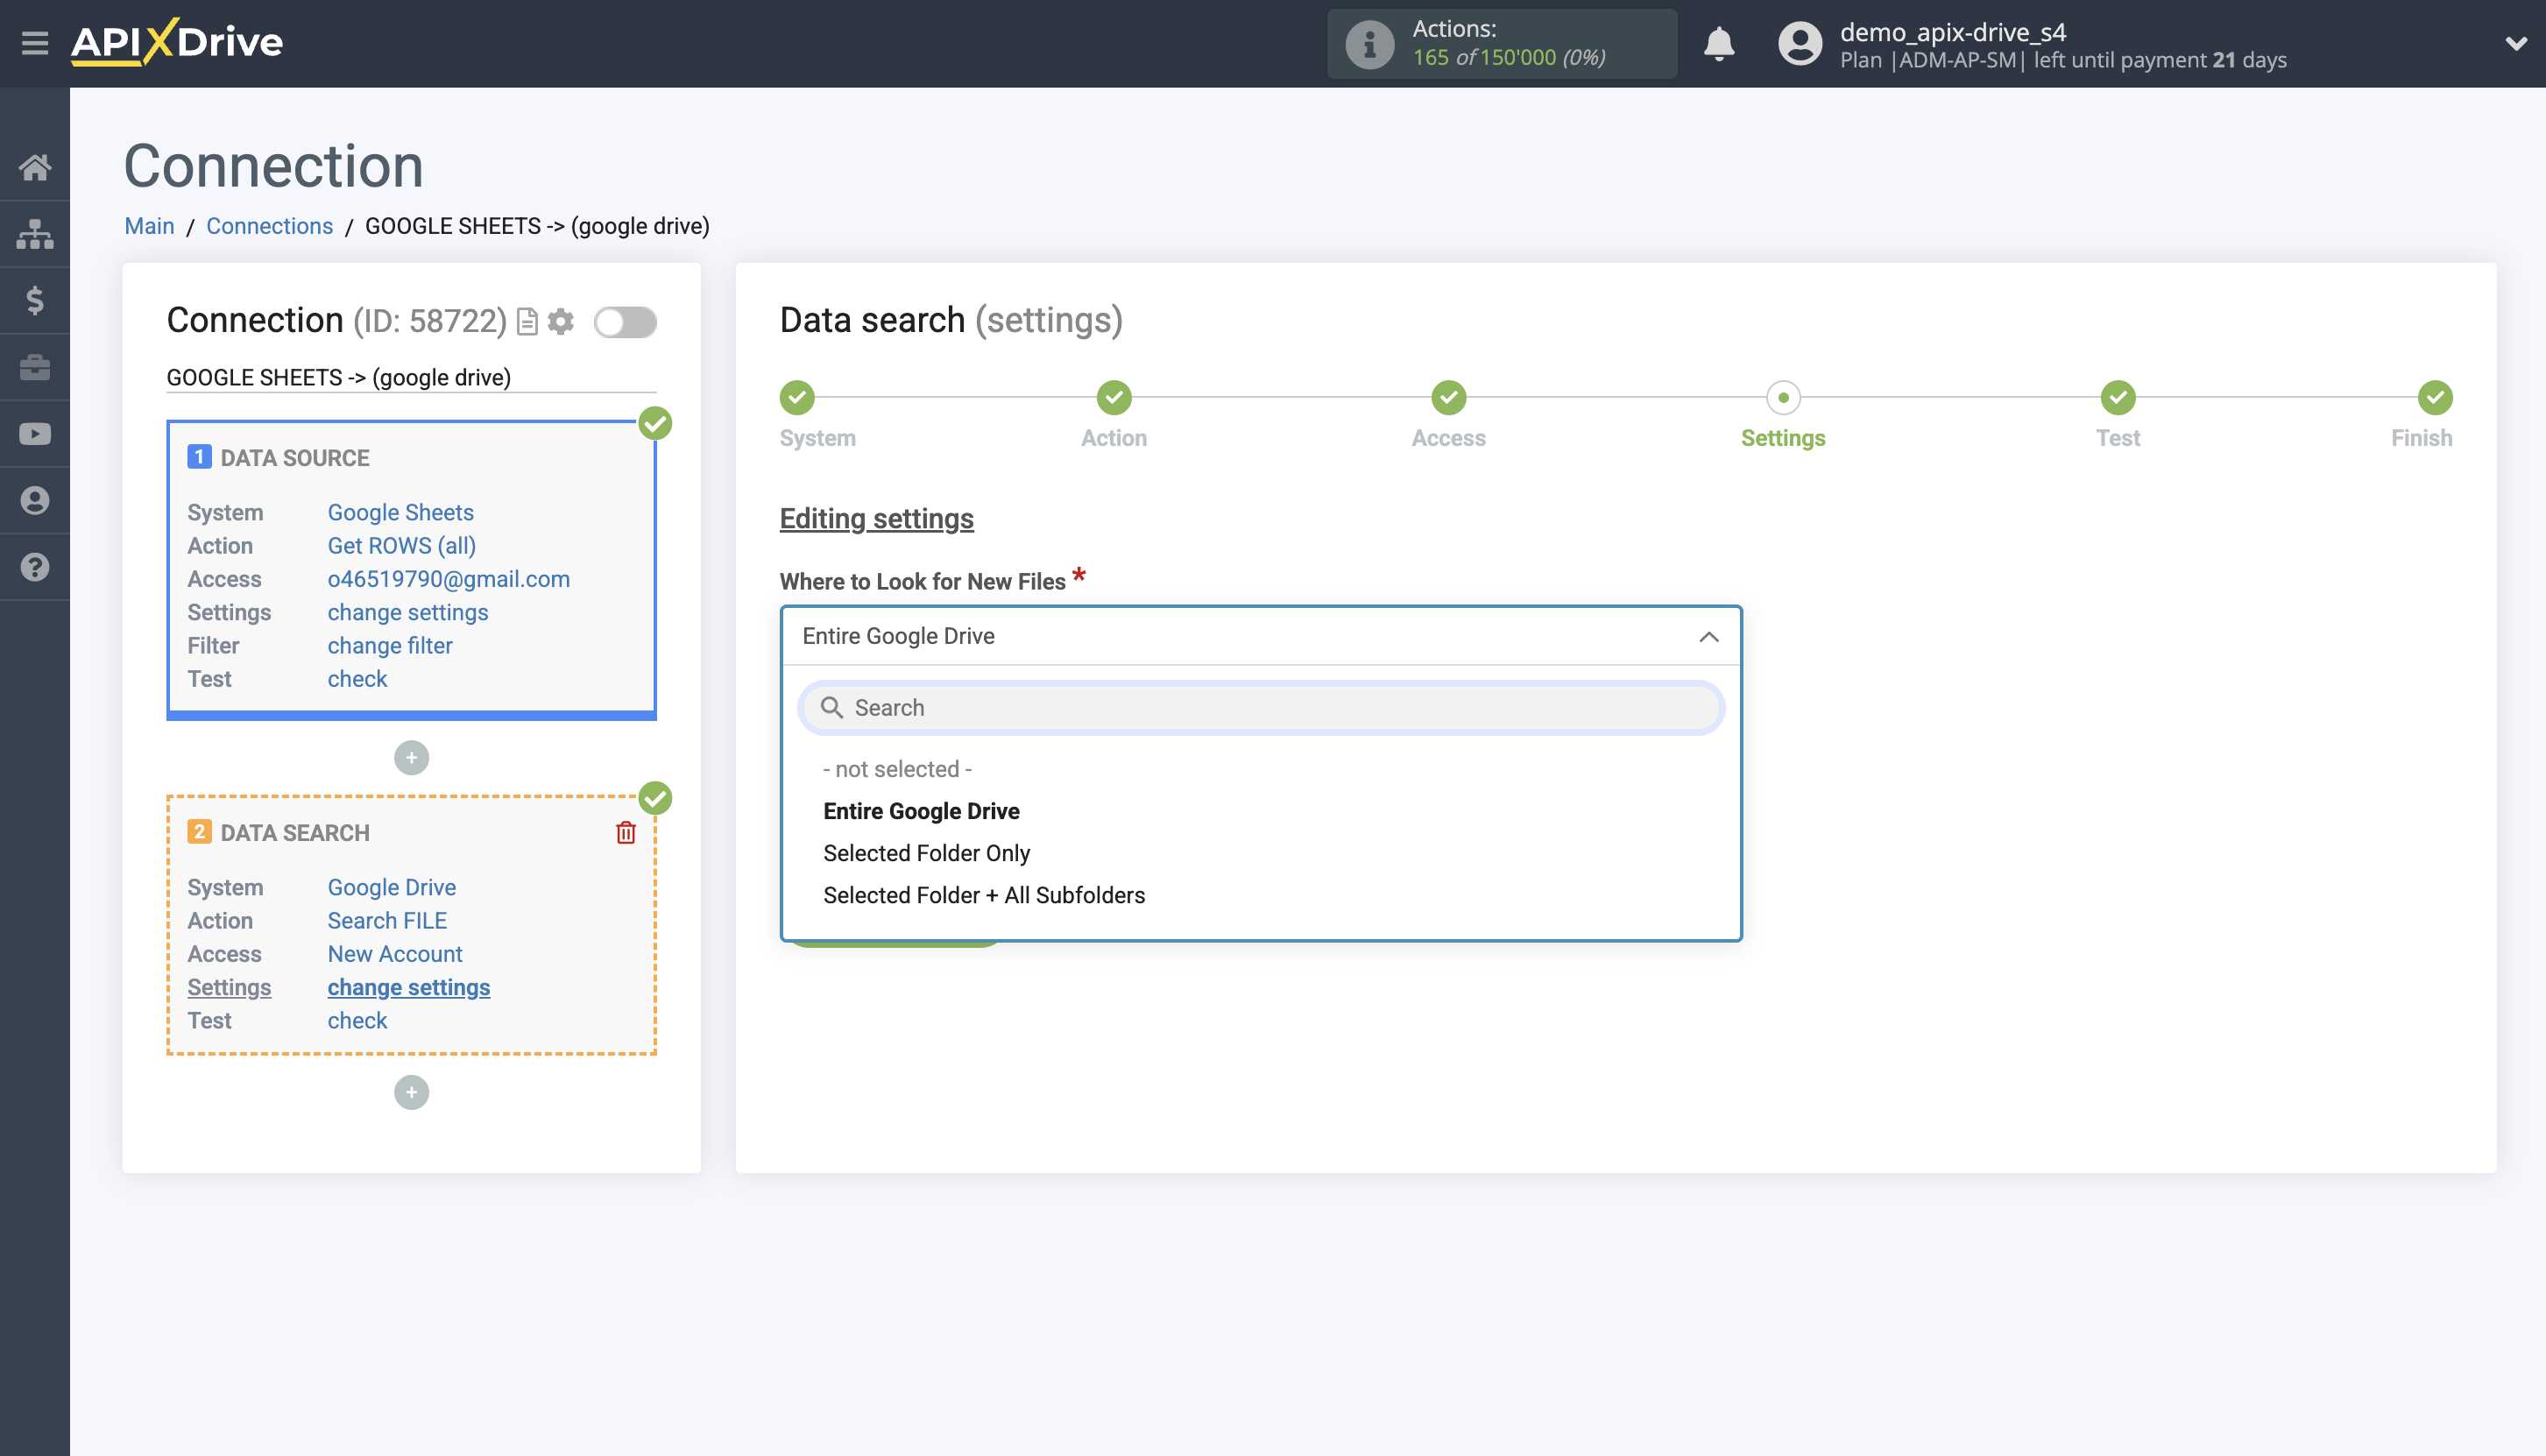
Task: Open the help question mark icon
Action: [35, 567]
